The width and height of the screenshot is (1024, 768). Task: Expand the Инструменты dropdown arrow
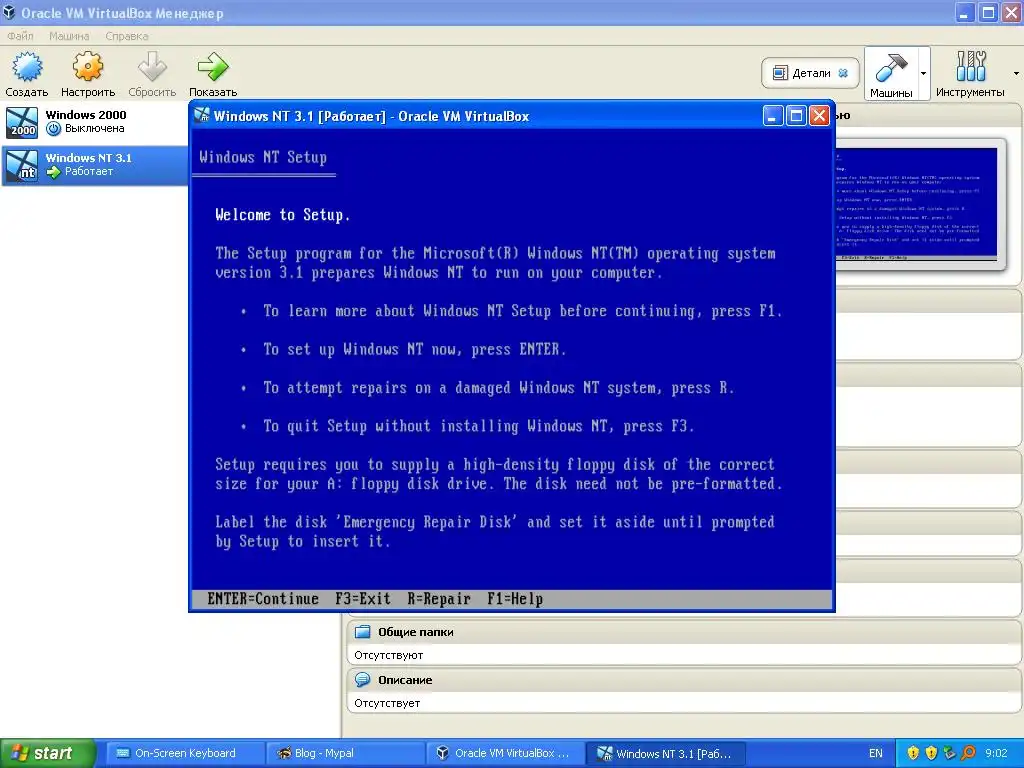[1016, 73]
